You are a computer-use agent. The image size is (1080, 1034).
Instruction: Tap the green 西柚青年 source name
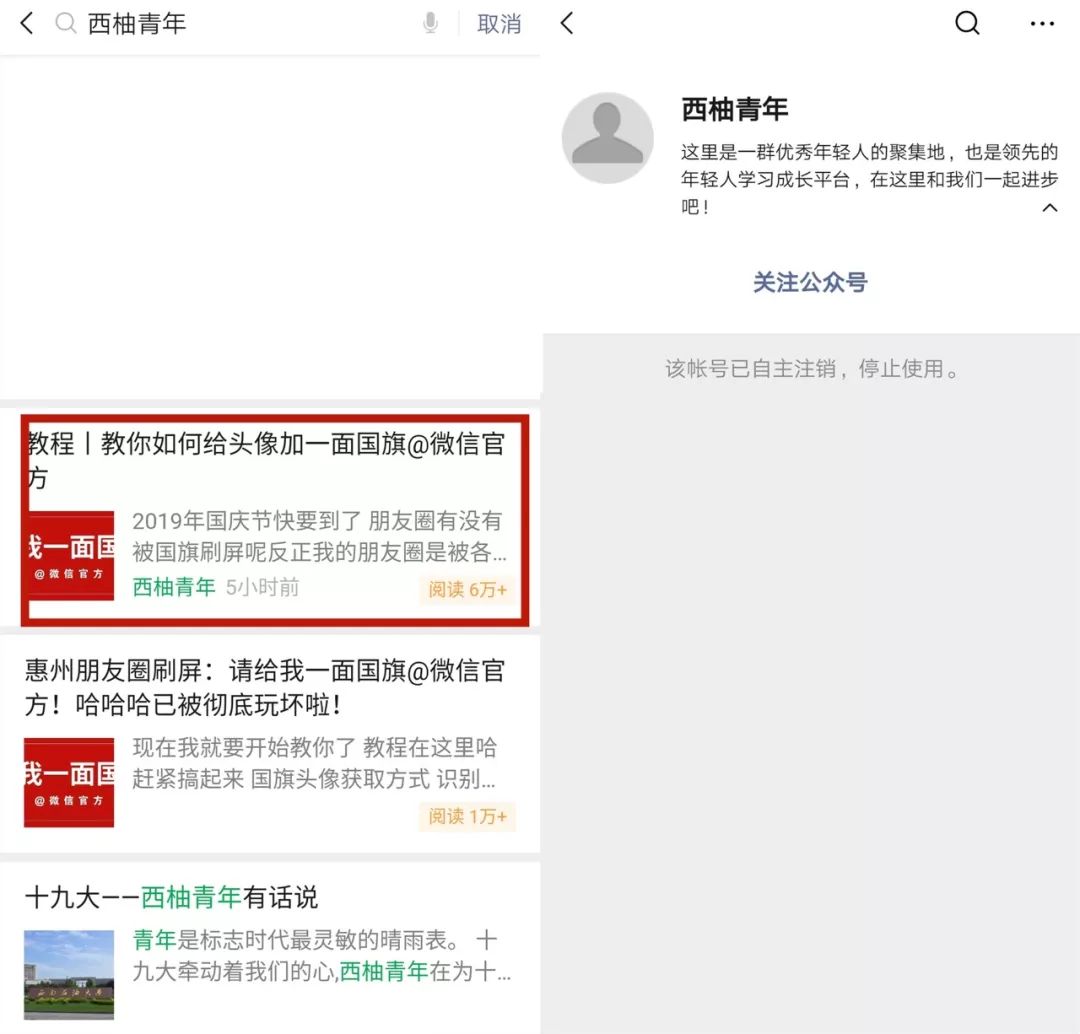pyautogui.click(x=174, y=587)
